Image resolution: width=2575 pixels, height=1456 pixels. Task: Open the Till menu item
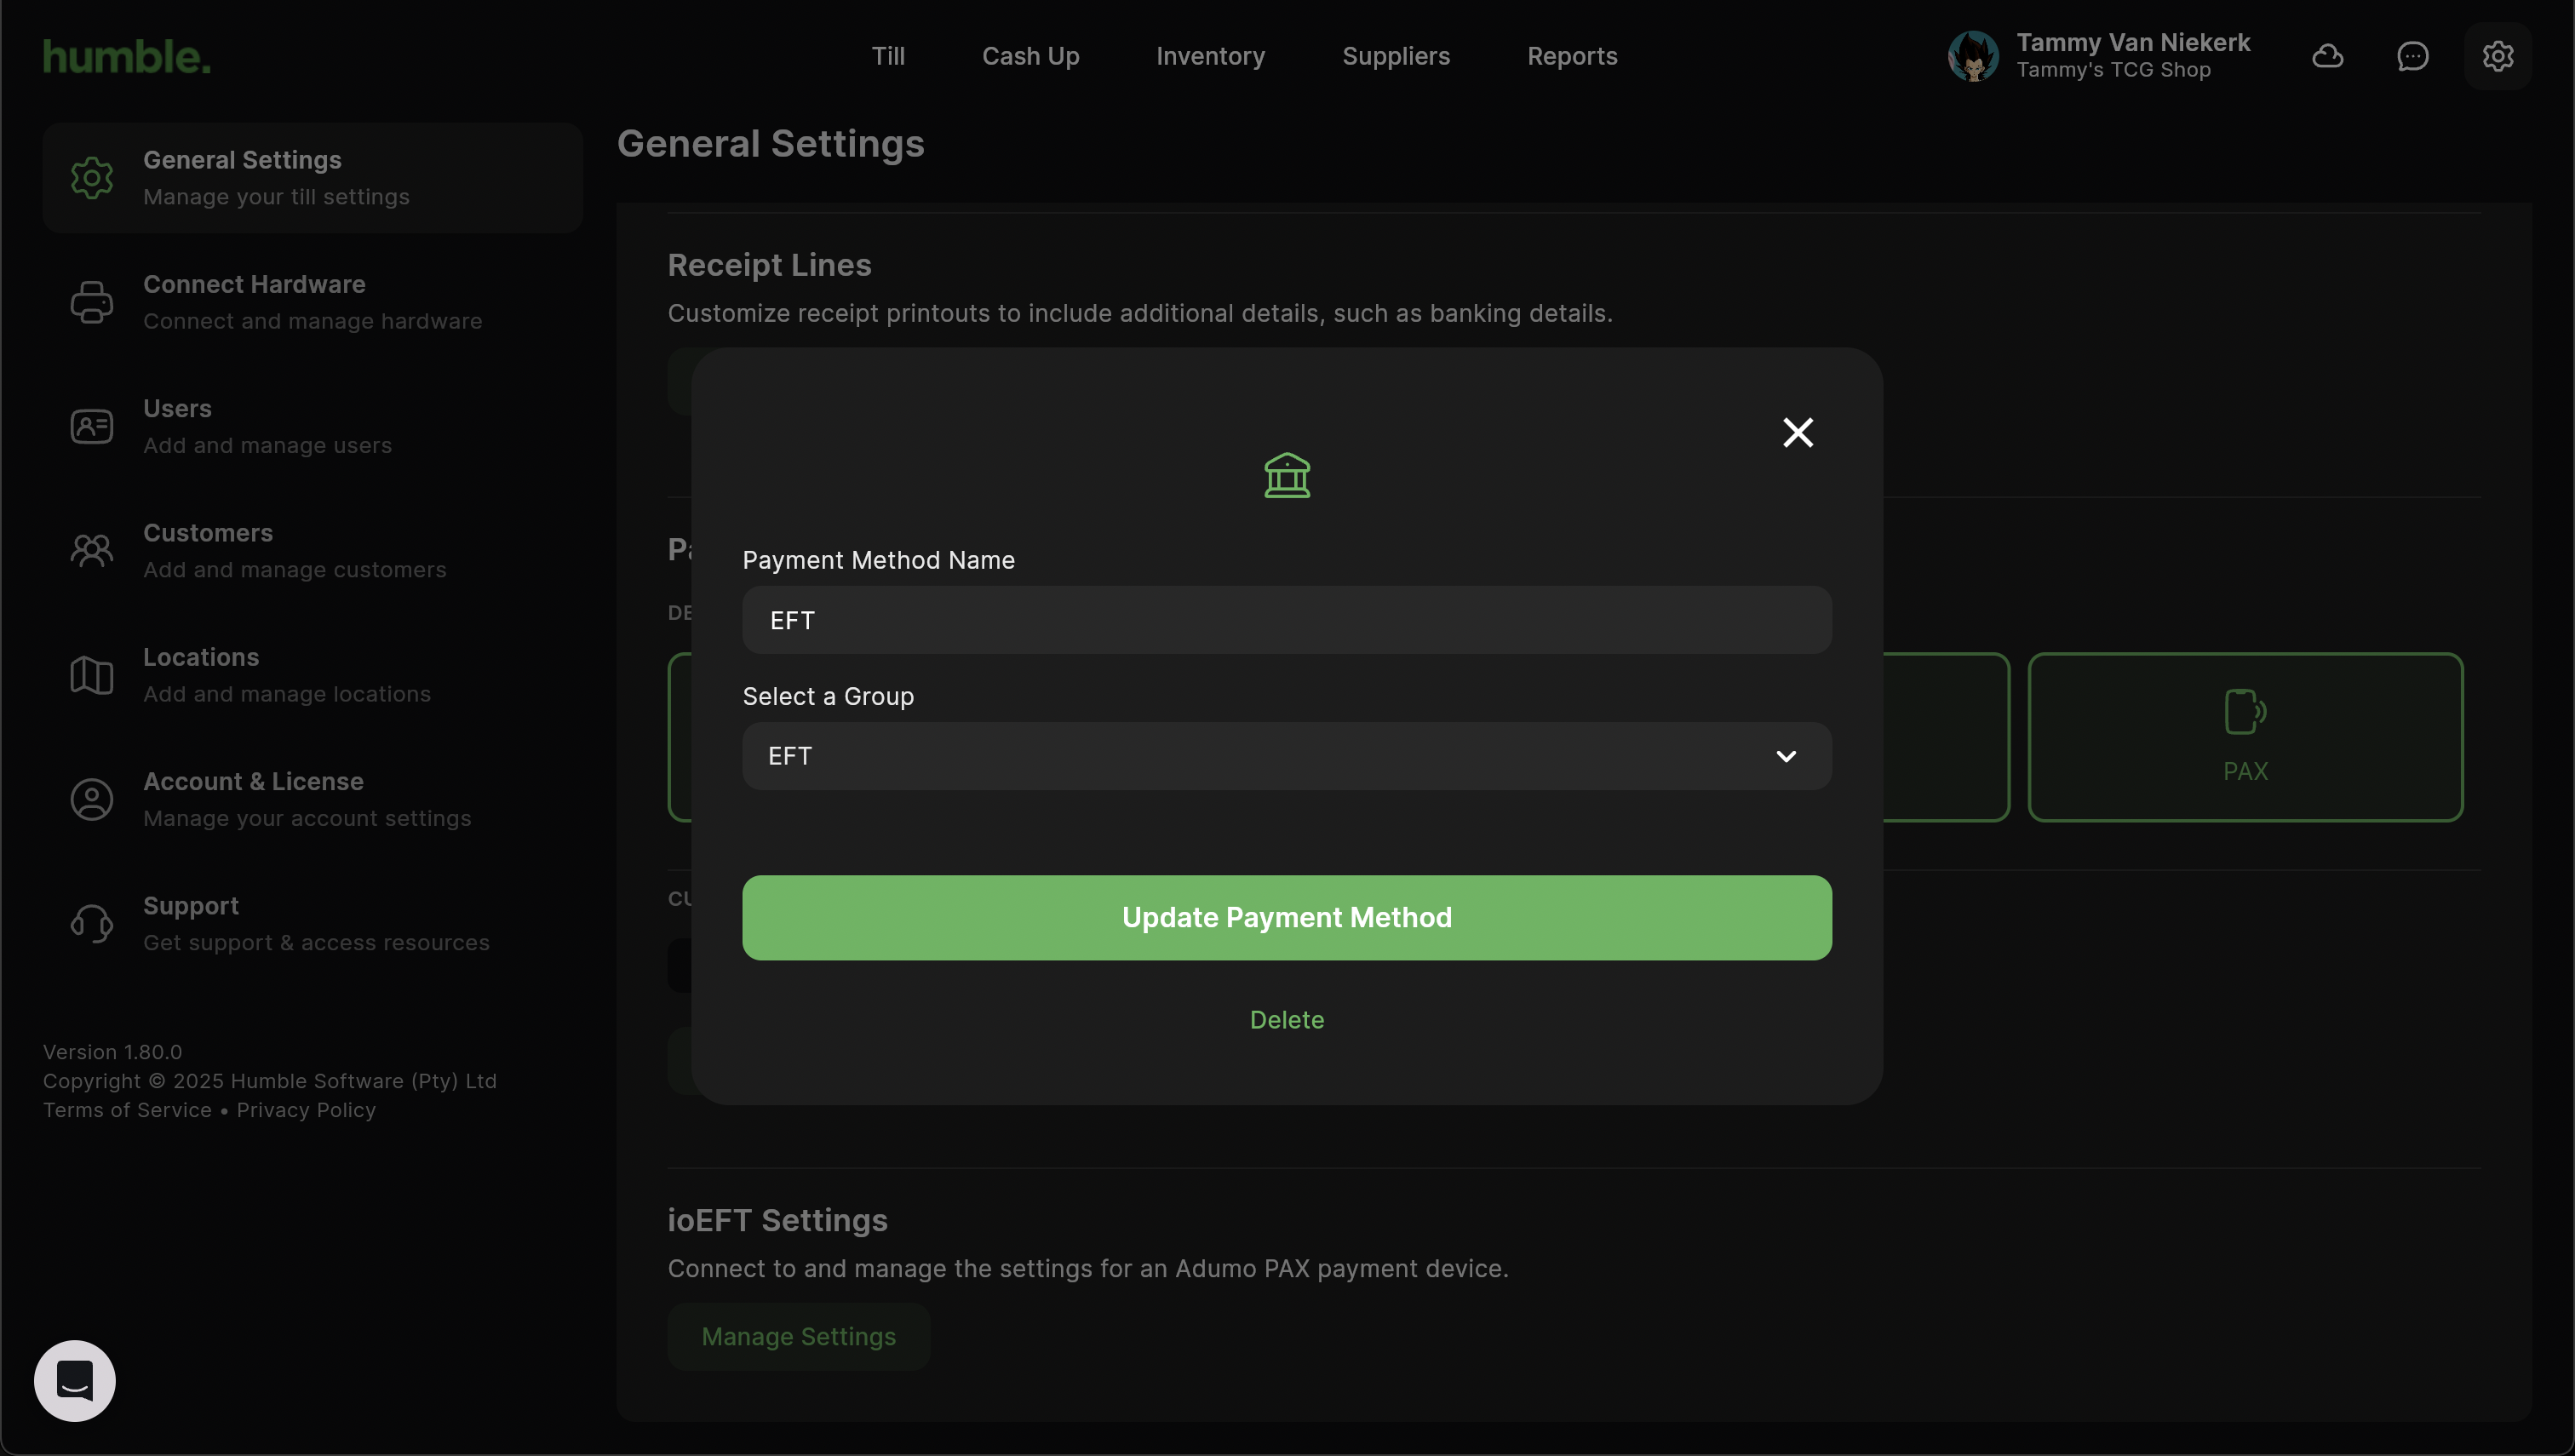coord(887,56)
